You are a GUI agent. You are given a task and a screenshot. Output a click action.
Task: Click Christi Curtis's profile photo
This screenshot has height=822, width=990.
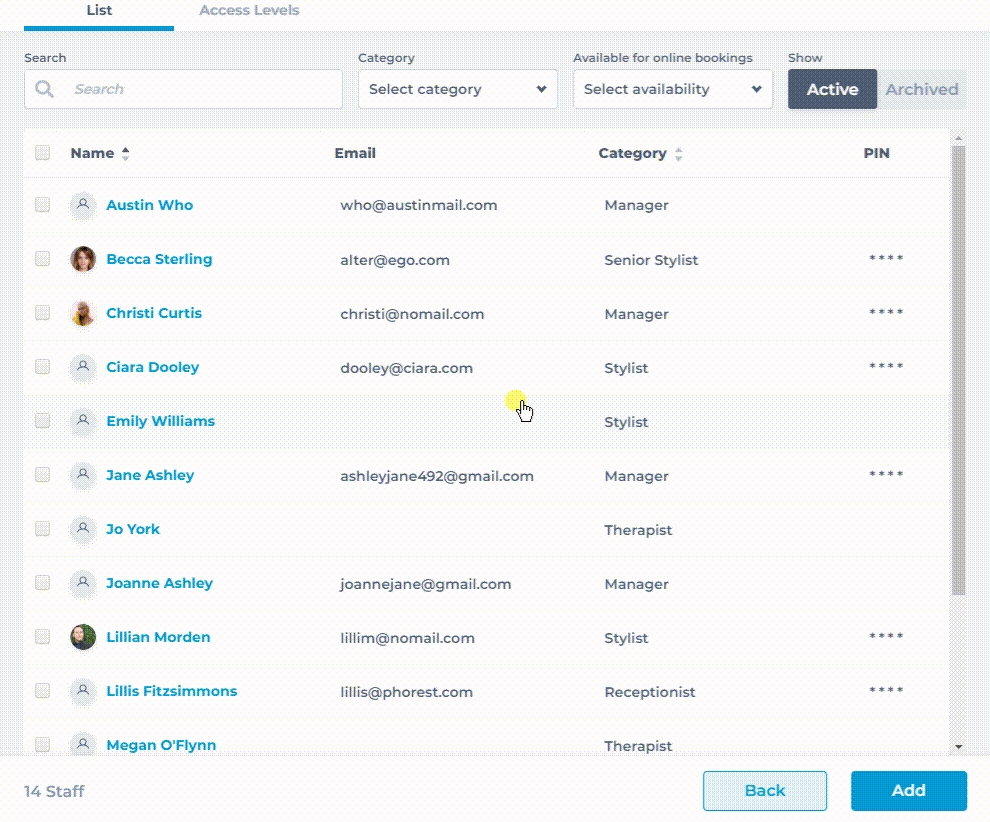82,312
